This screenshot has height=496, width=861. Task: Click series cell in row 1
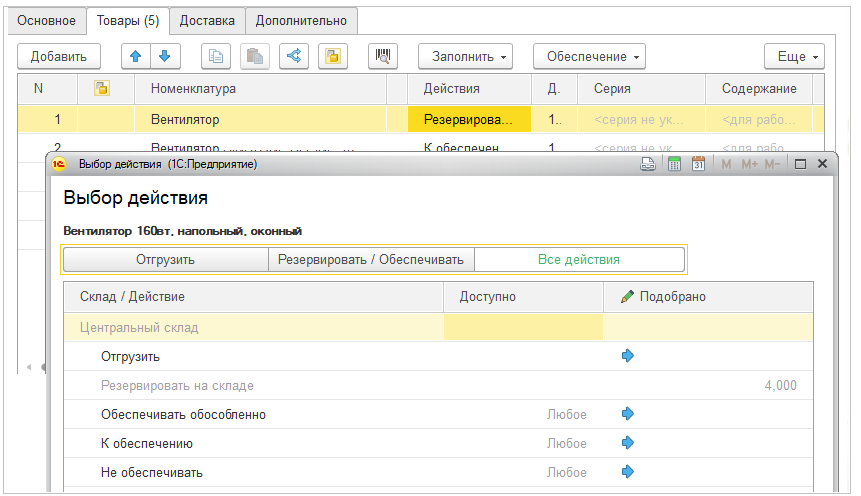pos(641,119)
